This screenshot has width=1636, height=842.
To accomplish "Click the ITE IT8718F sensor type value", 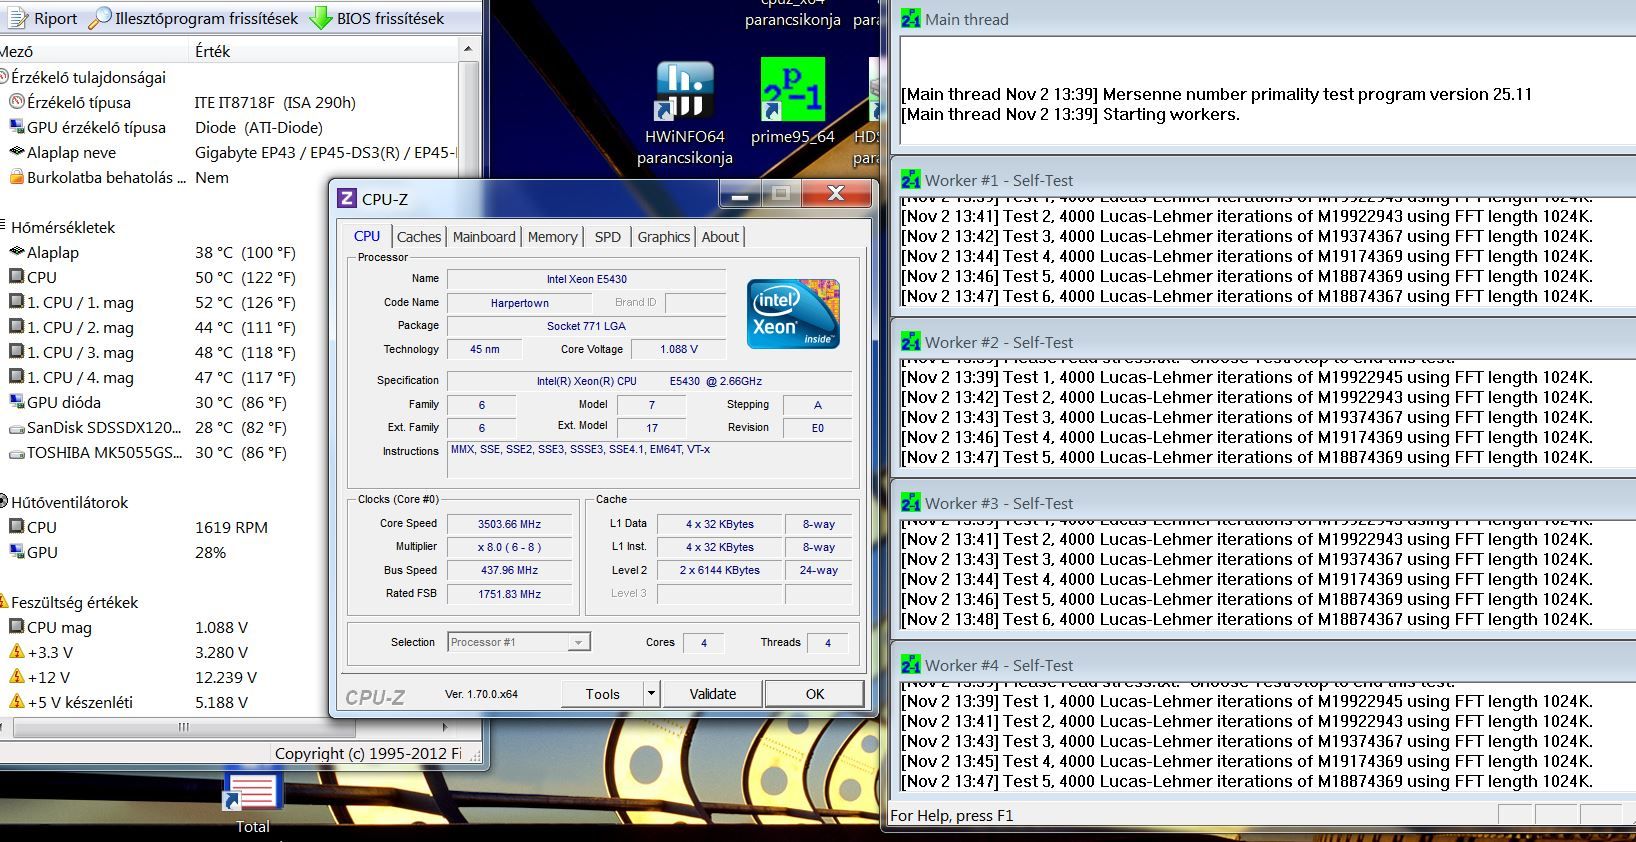I will 275,102.
